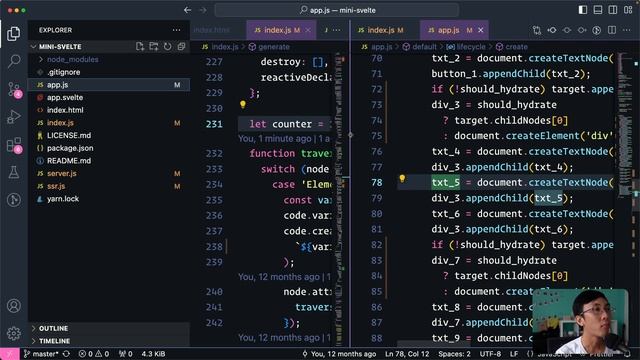This screenshot has height=360, width=640.
Task: Open the Accounts menu icon
Action: click(13, 306)
